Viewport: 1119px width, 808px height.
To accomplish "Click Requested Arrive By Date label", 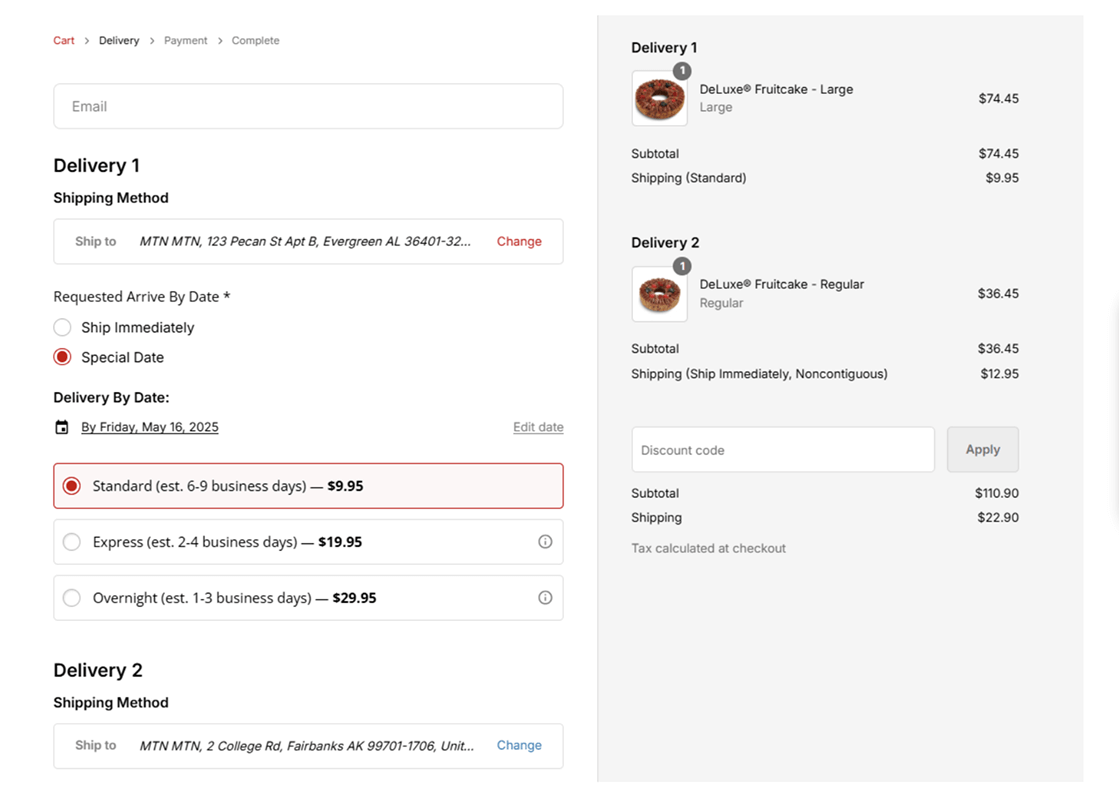I will (141, 297).
